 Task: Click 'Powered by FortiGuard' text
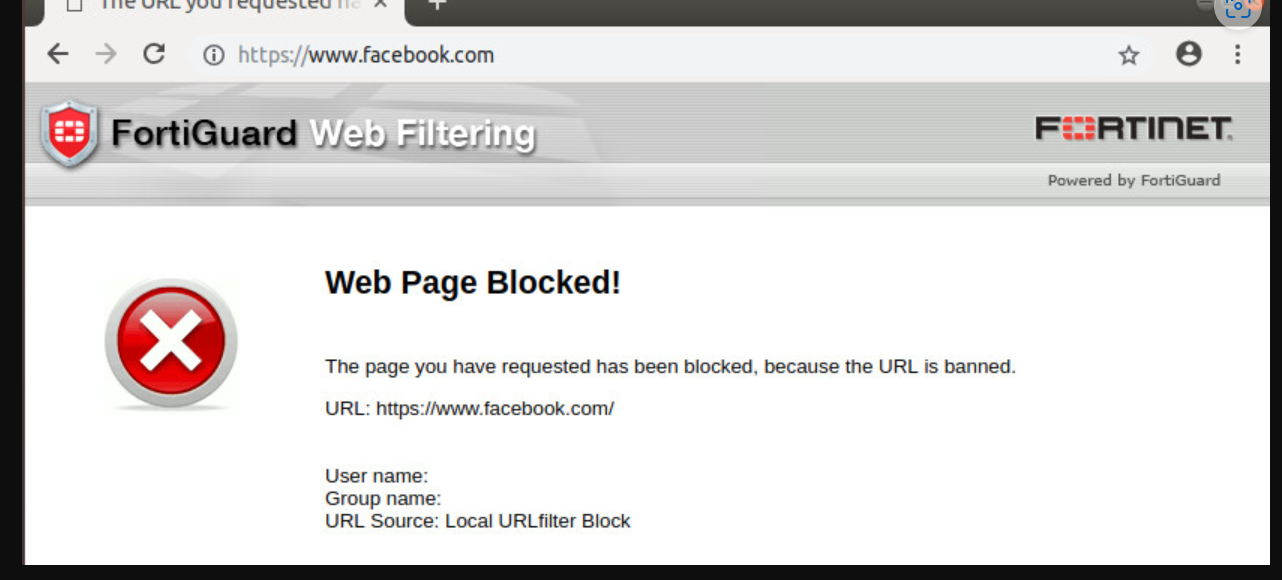[1133, 180]
